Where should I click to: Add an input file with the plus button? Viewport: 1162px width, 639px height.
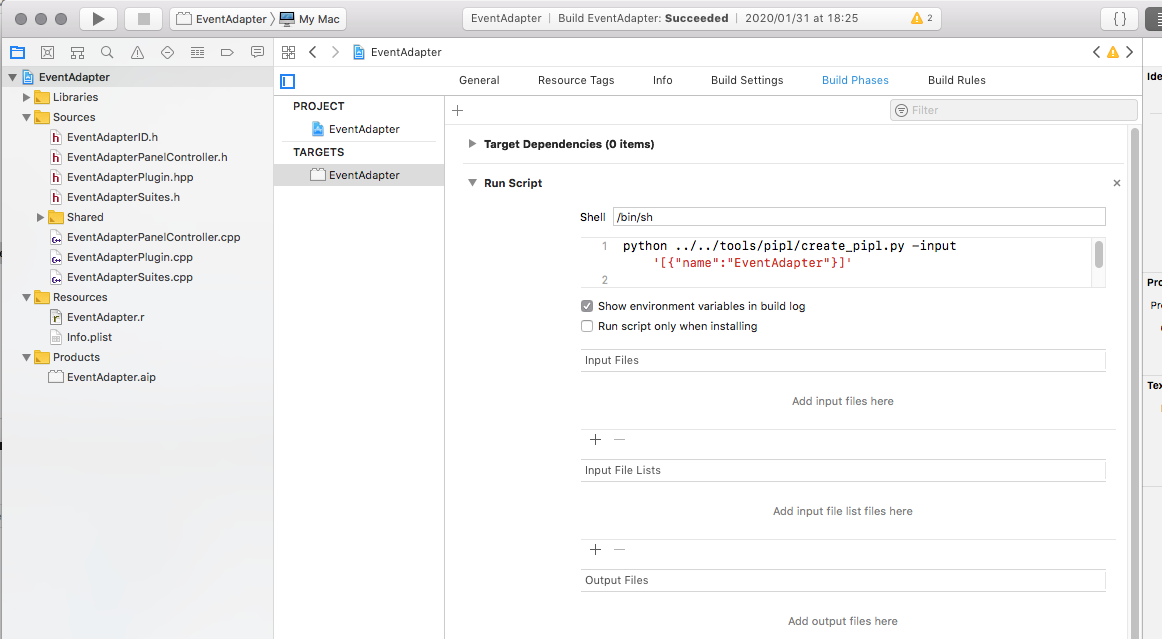tap(595, 439)
